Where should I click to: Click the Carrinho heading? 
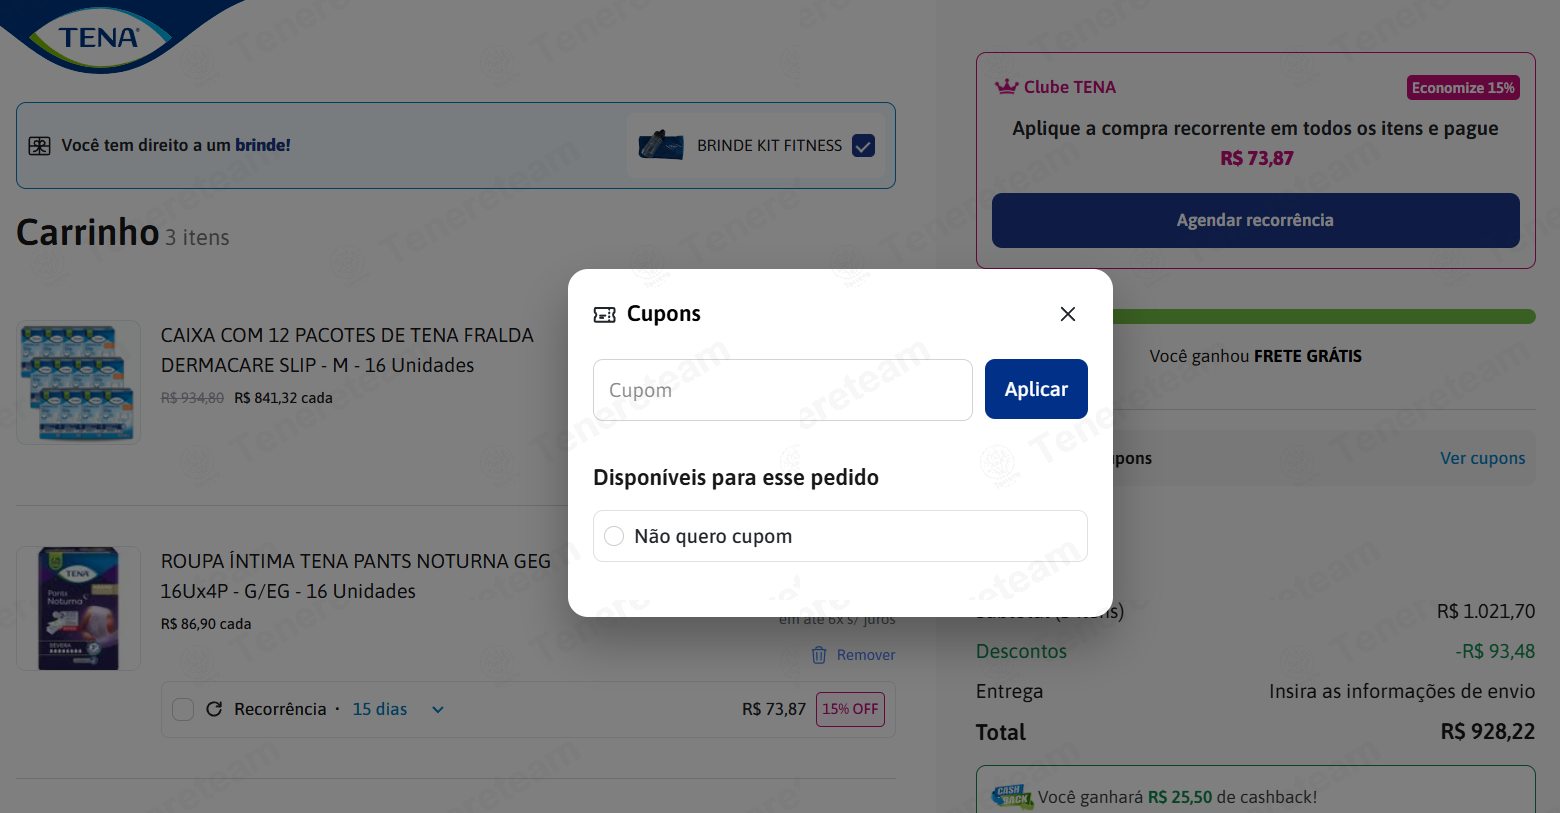click(x=88, y=232)
